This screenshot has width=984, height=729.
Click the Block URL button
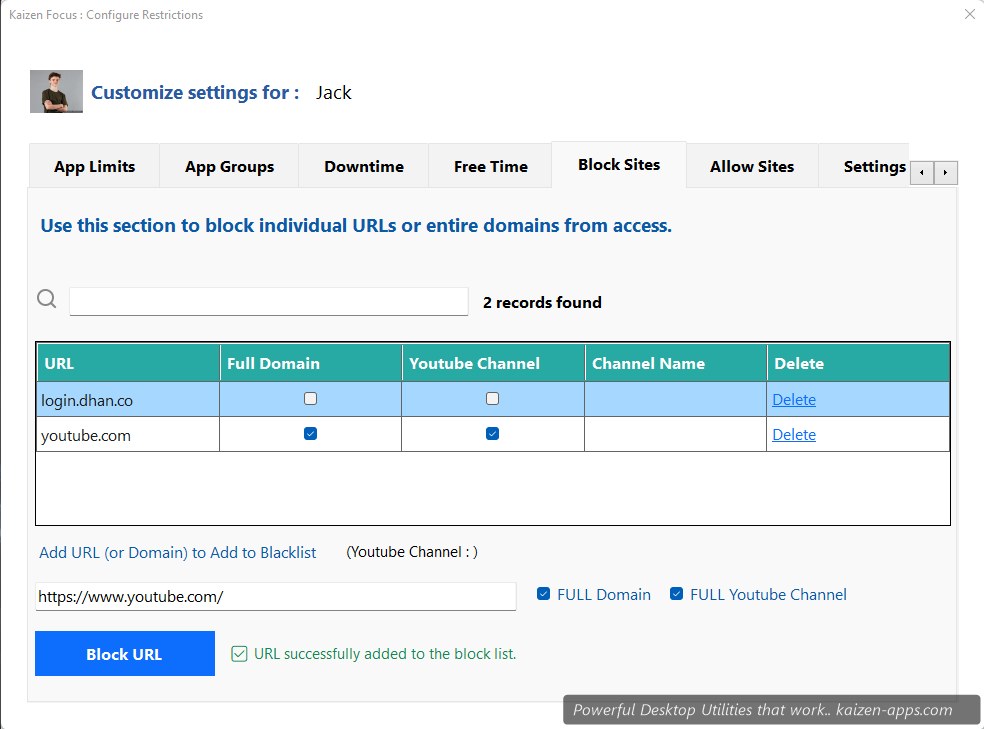pos(124,653)
